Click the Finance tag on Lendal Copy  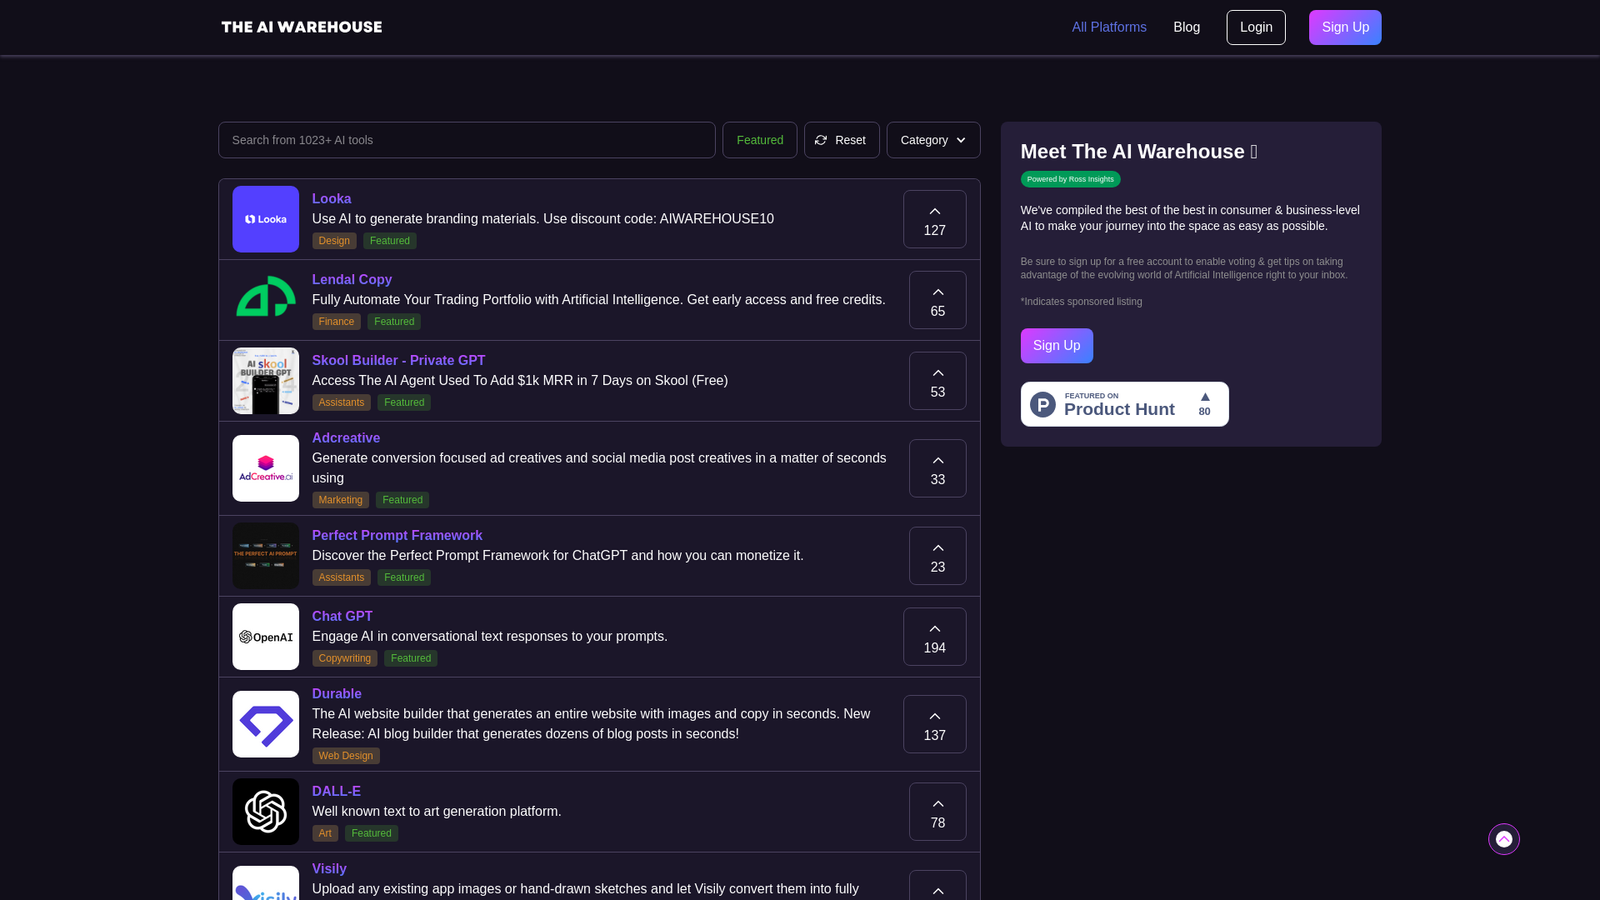[x=336, y=322]
